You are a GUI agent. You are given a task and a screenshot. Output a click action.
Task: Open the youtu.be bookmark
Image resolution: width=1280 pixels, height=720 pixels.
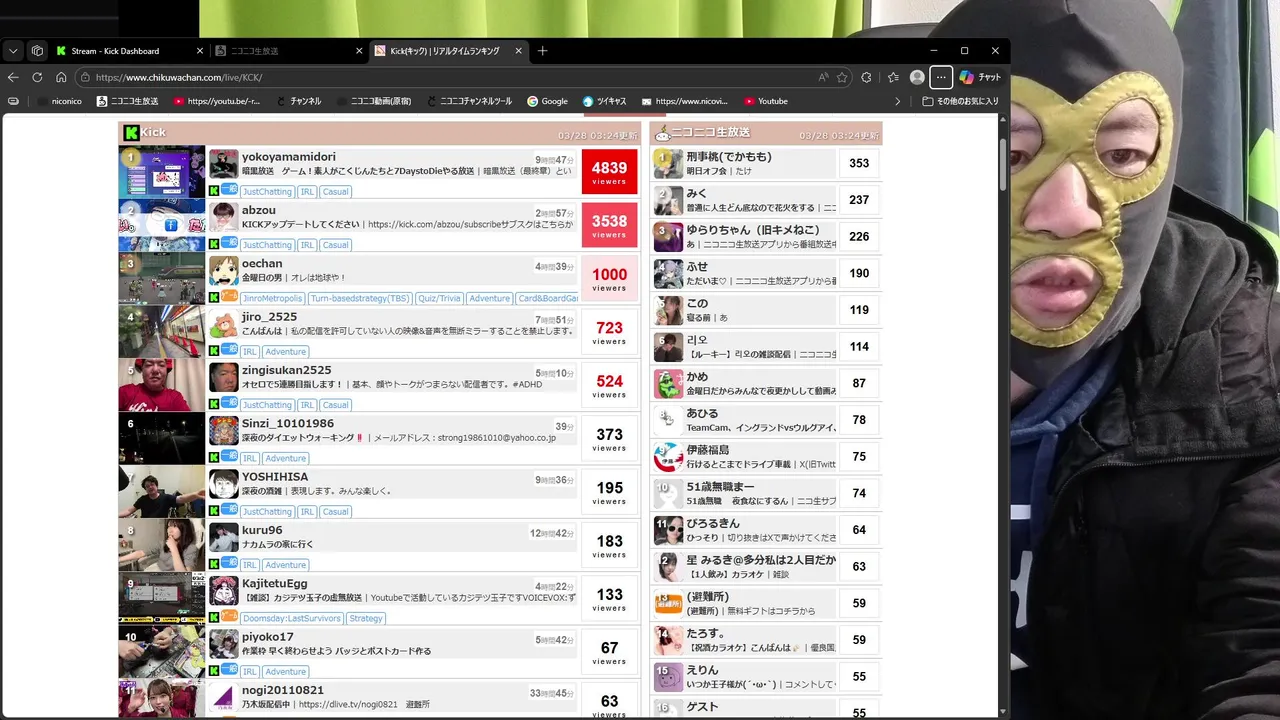(x=216, y=101)
